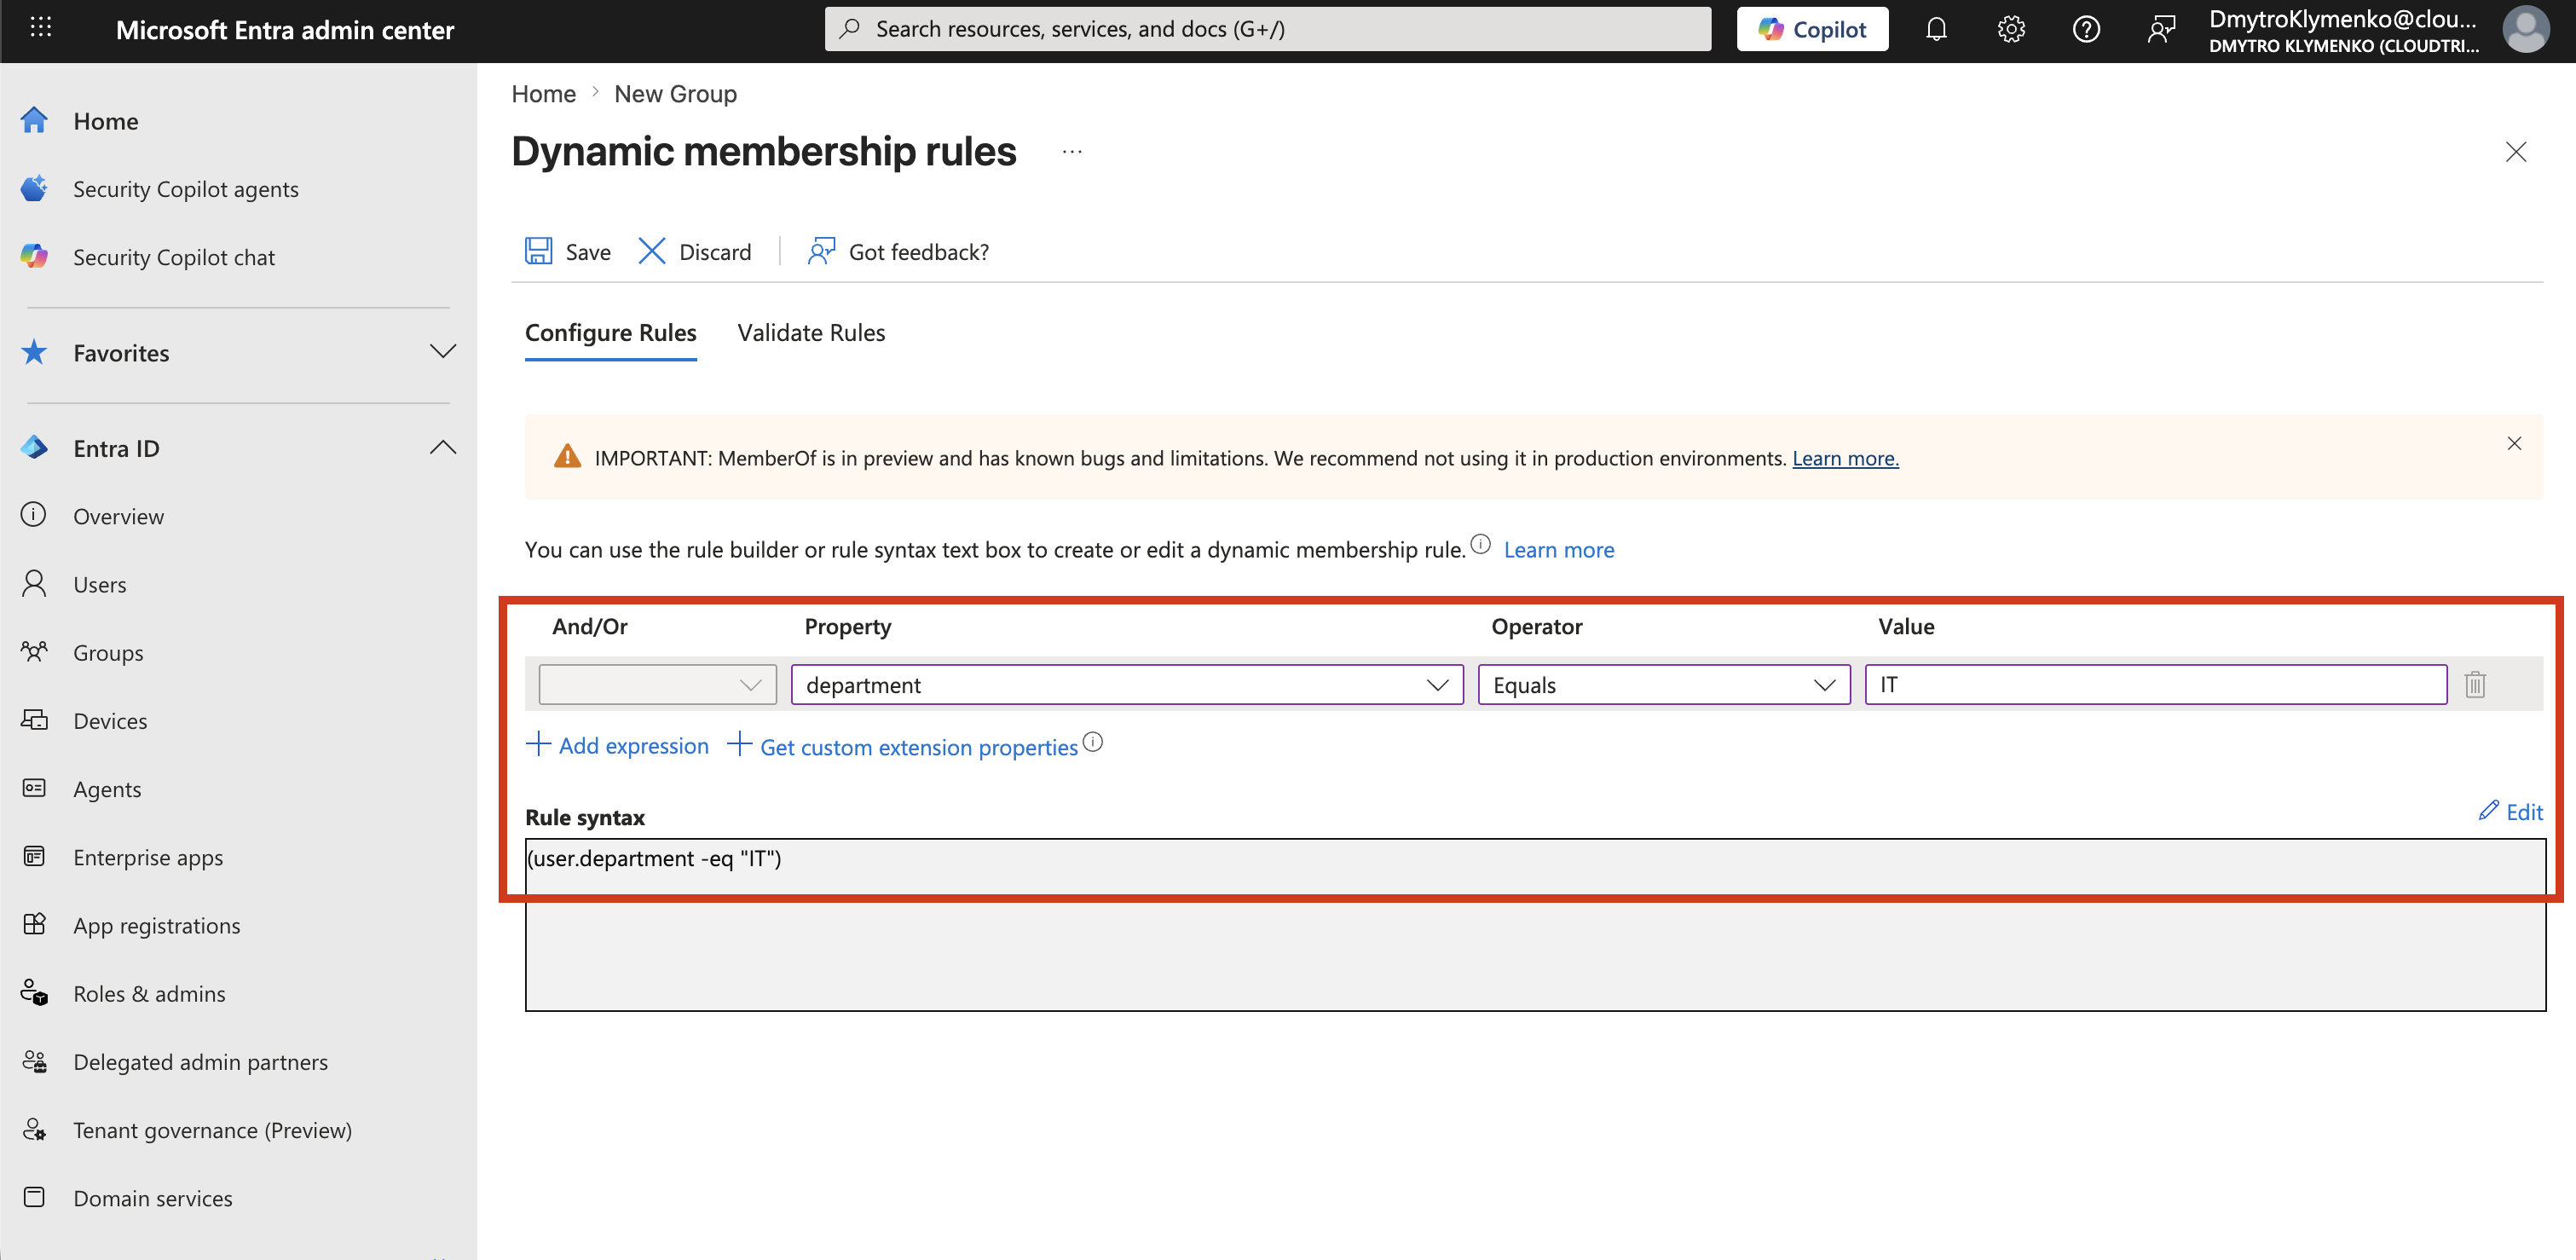Edit the rule syntax
Screen dimensions: 2576x1260
pos(2511,812)
